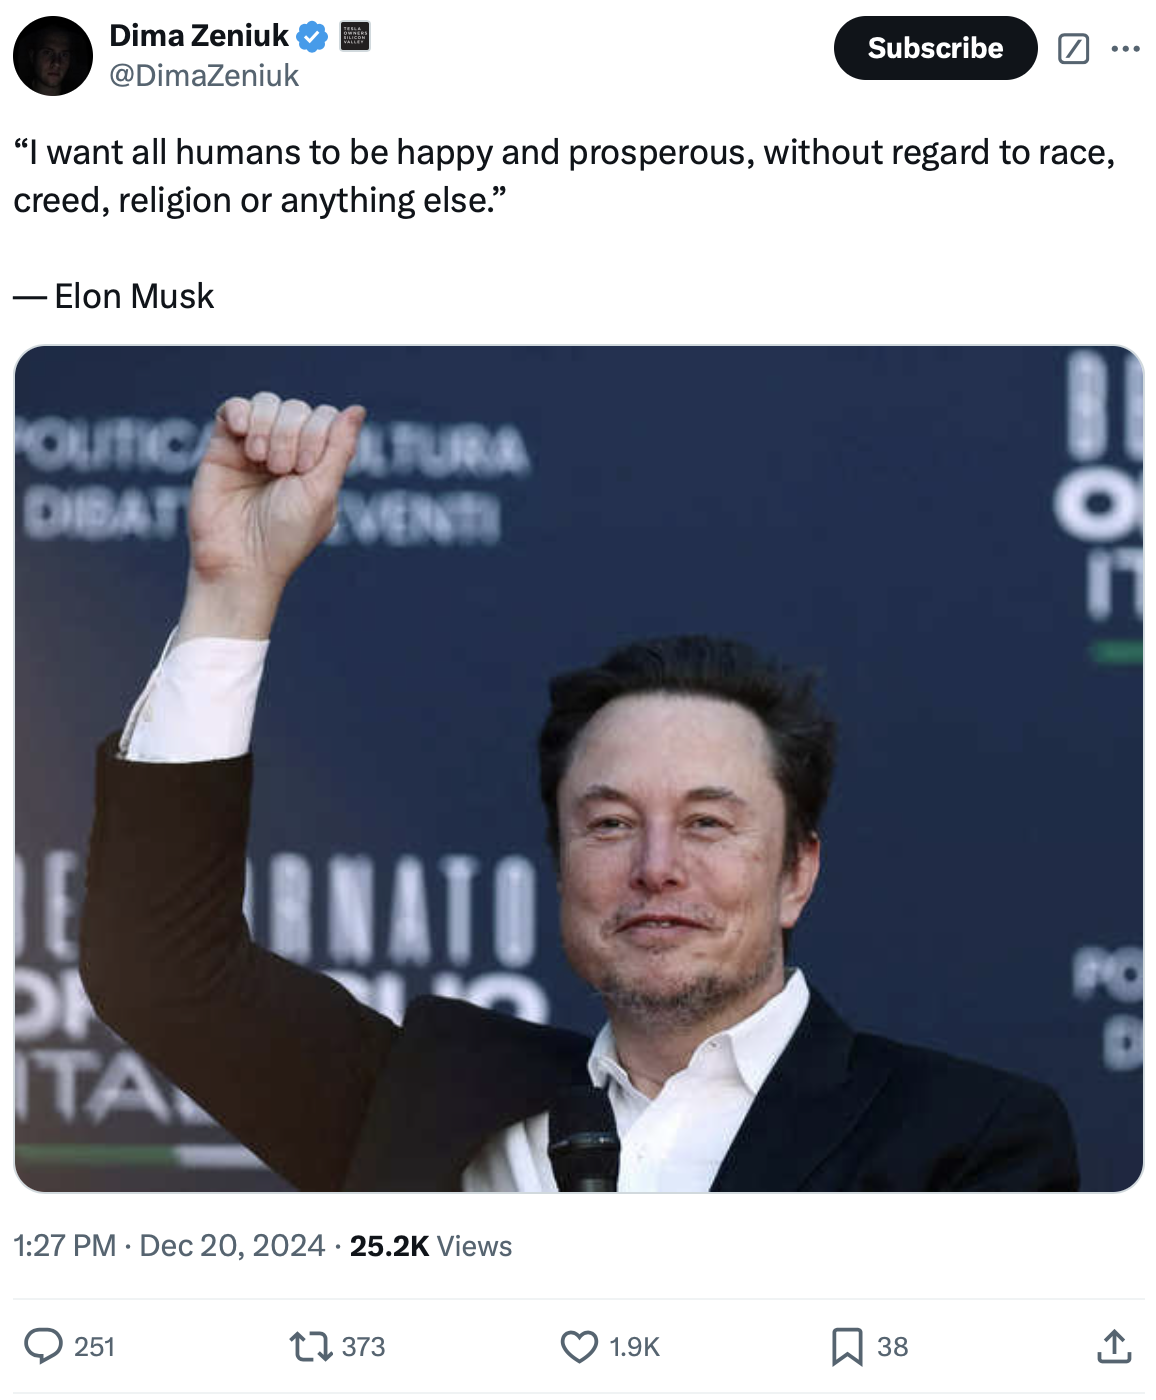
Task: Click the 373 reposts count
Action: (x=363, y=1347)
